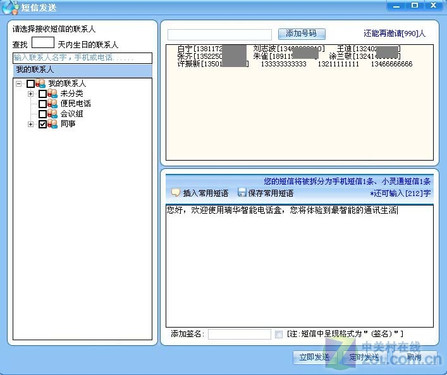447x375 pixels.
Task: Focus the 添加签名 signature input field
Action: [239, 334]
